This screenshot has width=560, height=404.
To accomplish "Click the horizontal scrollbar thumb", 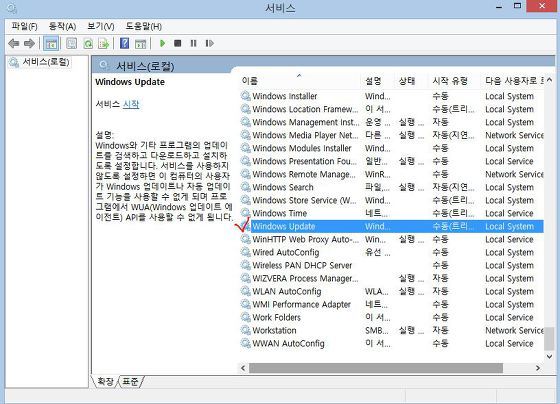I will 376,368.
